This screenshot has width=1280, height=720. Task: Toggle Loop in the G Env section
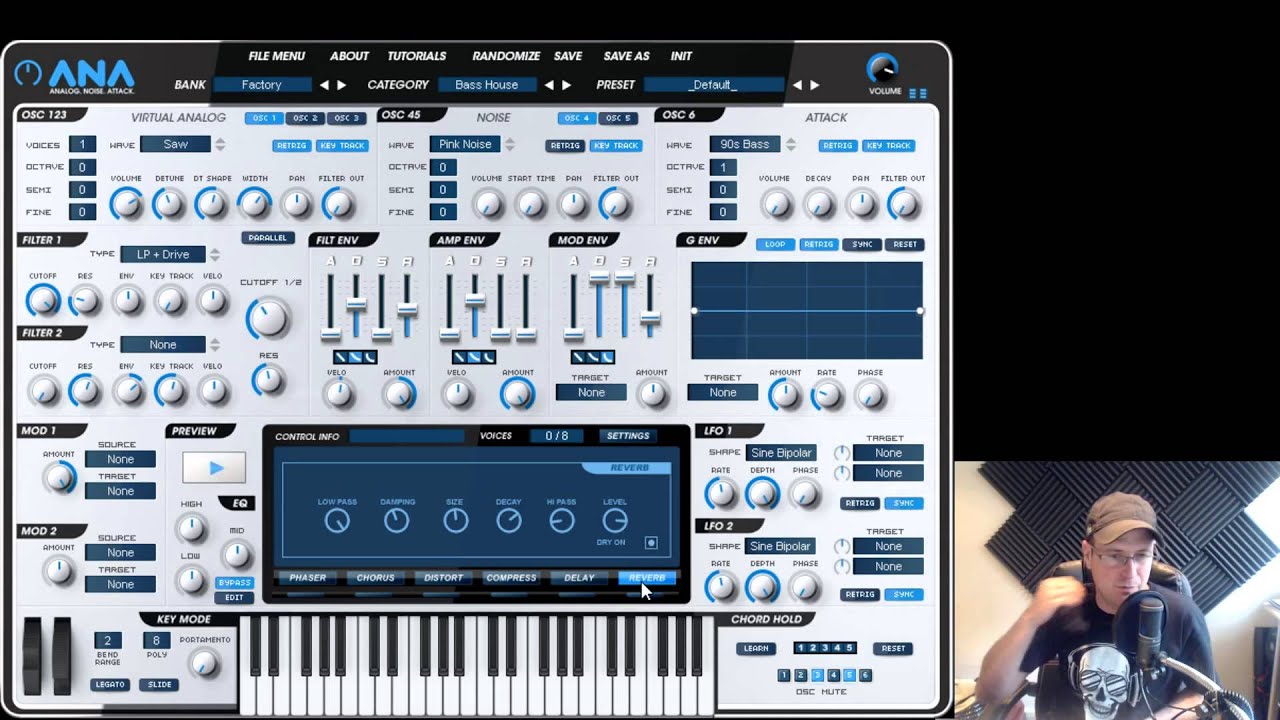coord(775,244)
